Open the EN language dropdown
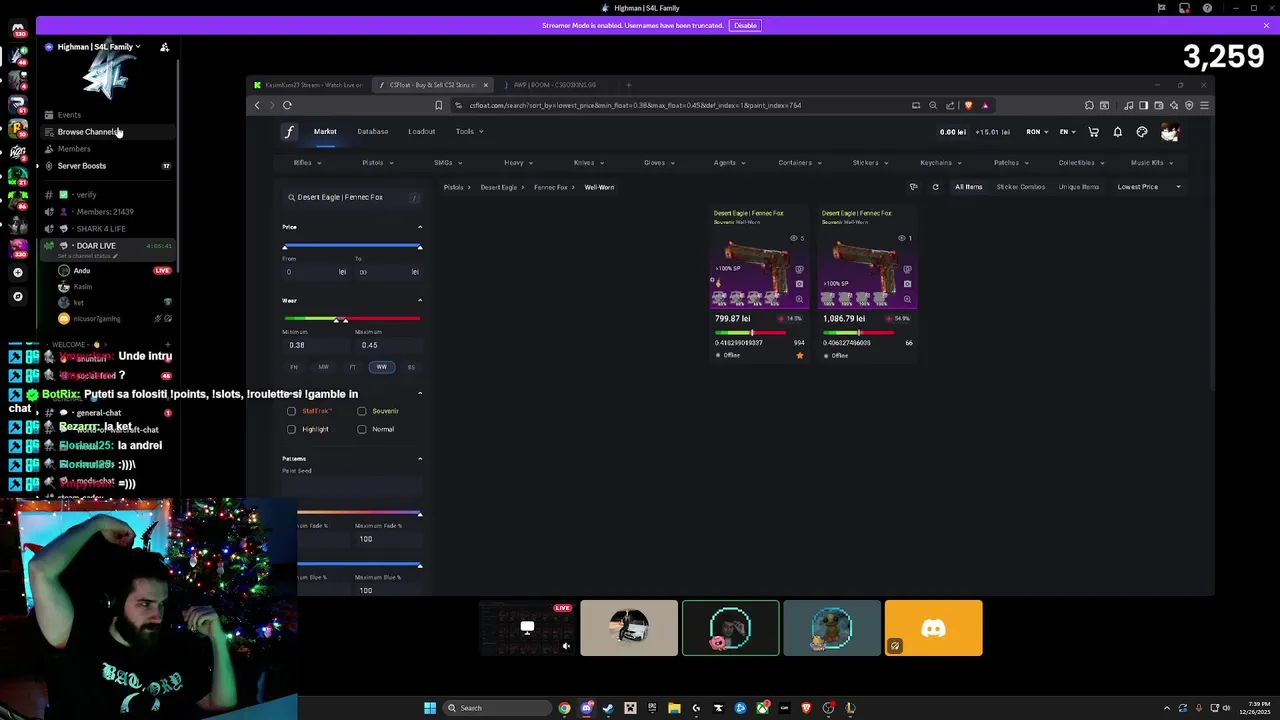 1067,132
